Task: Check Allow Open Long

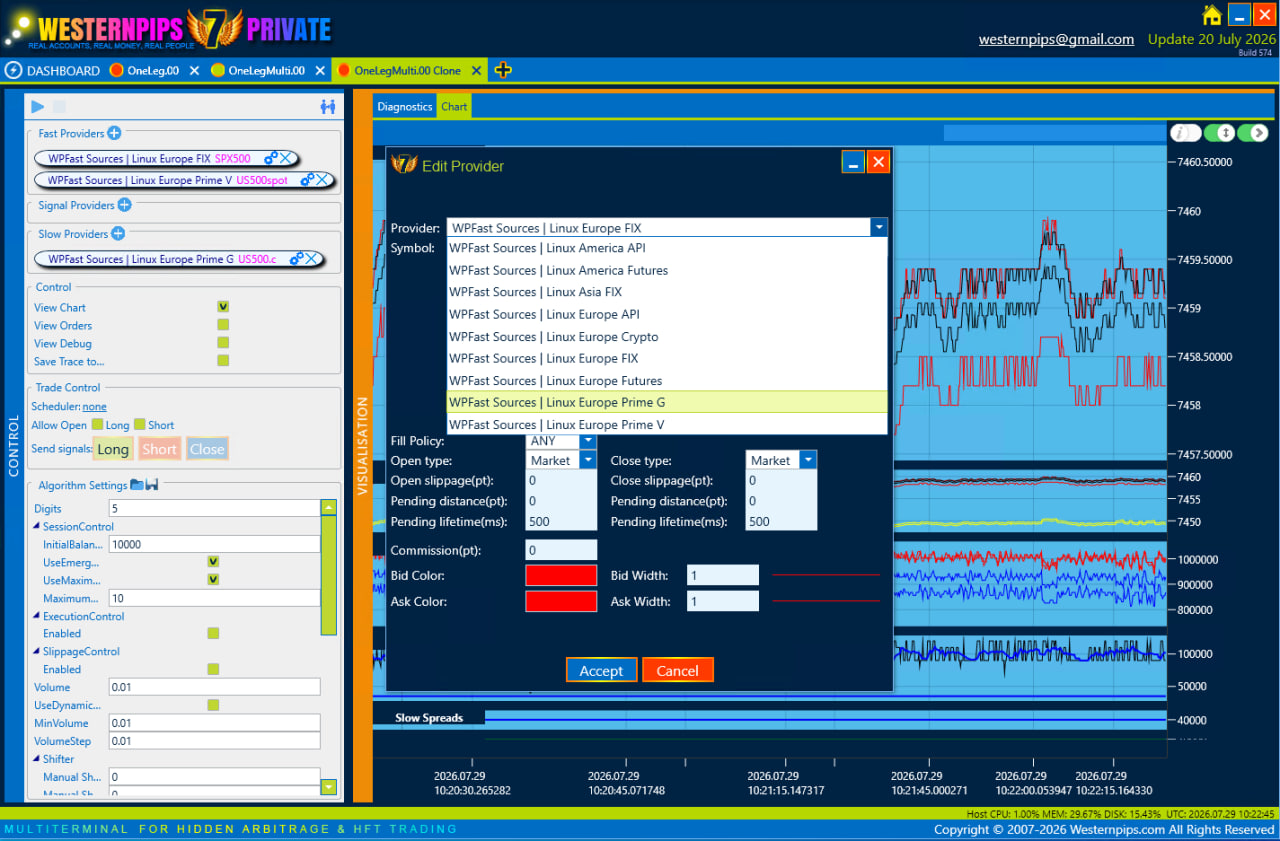Action: point(97,425)
